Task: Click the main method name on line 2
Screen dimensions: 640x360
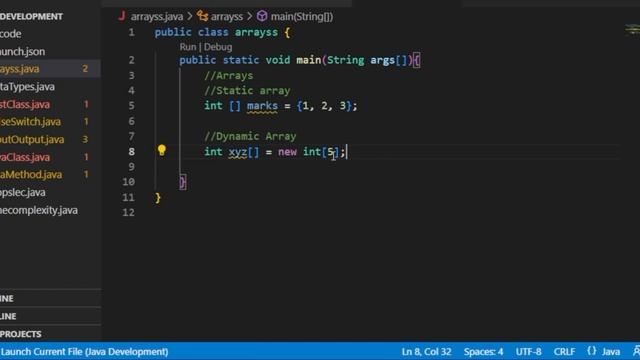Action: click(x=308, y=60)
